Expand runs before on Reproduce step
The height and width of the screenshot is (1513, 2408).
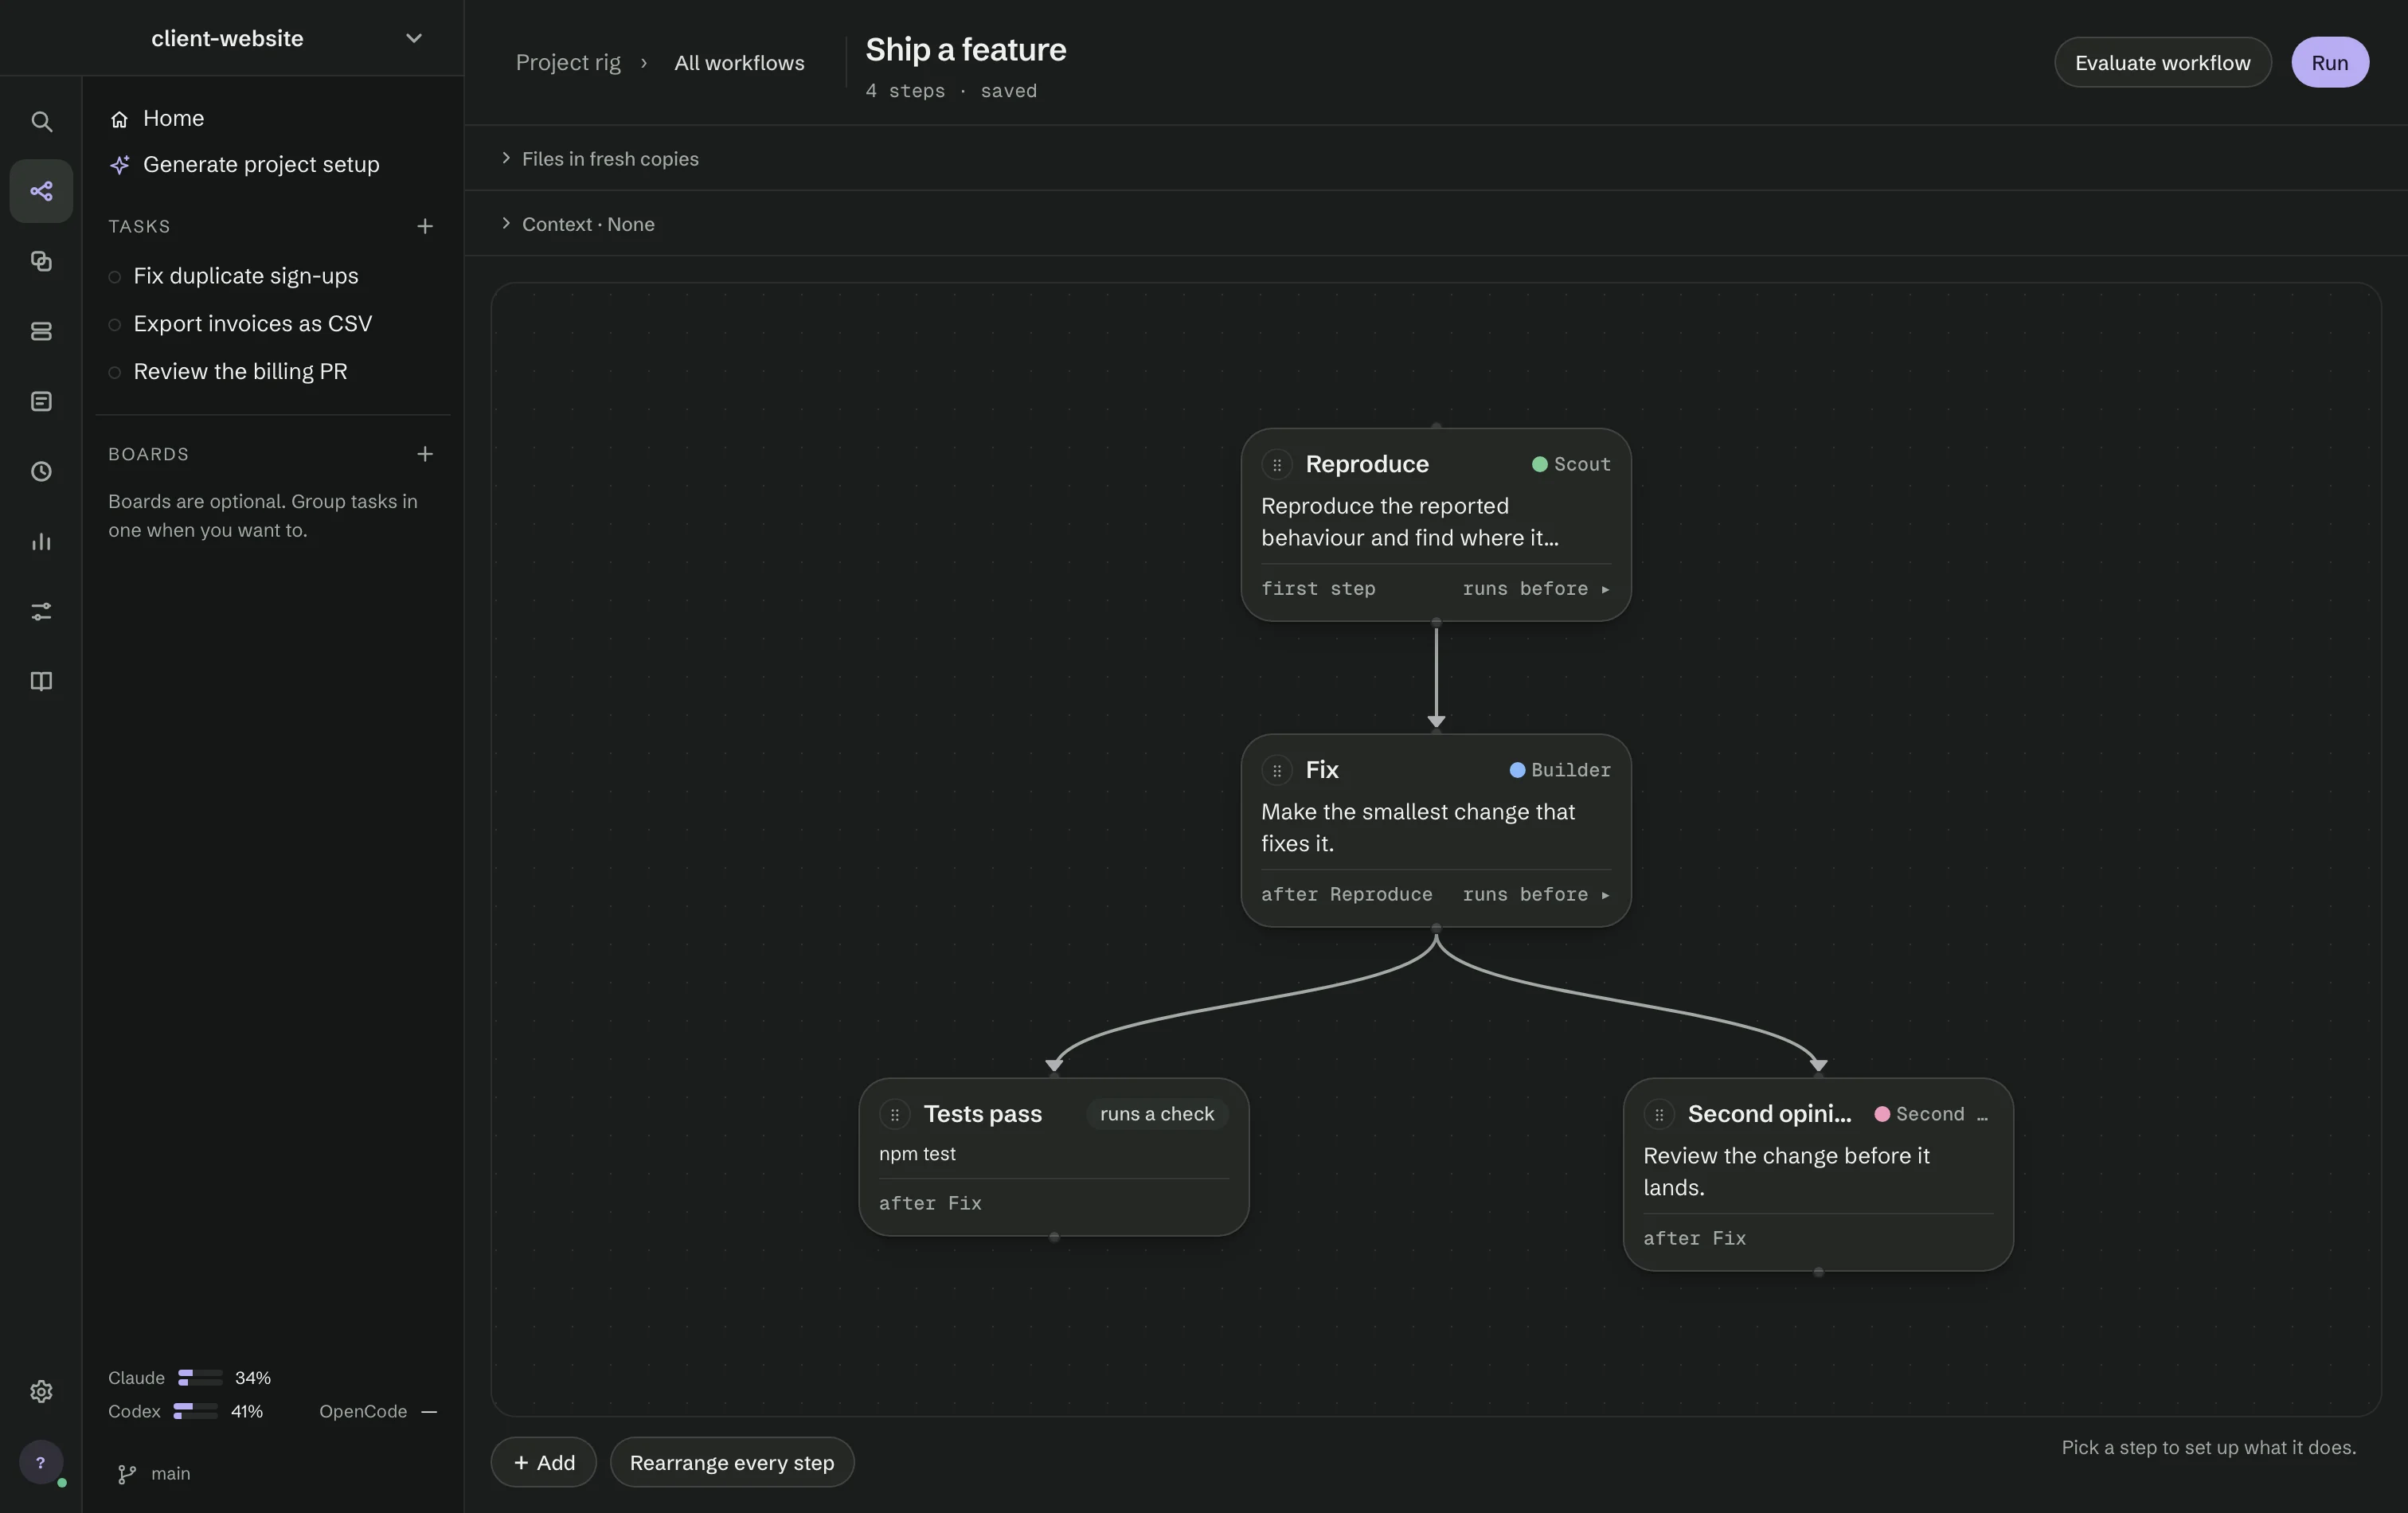tap(1536, 589)
